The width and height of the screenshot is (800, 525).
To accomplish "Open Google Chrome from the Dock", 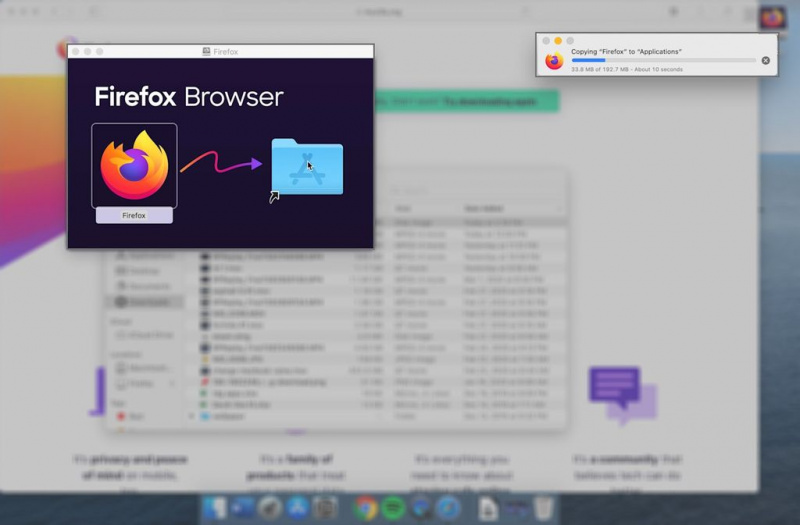I will (x=365, y=508).
